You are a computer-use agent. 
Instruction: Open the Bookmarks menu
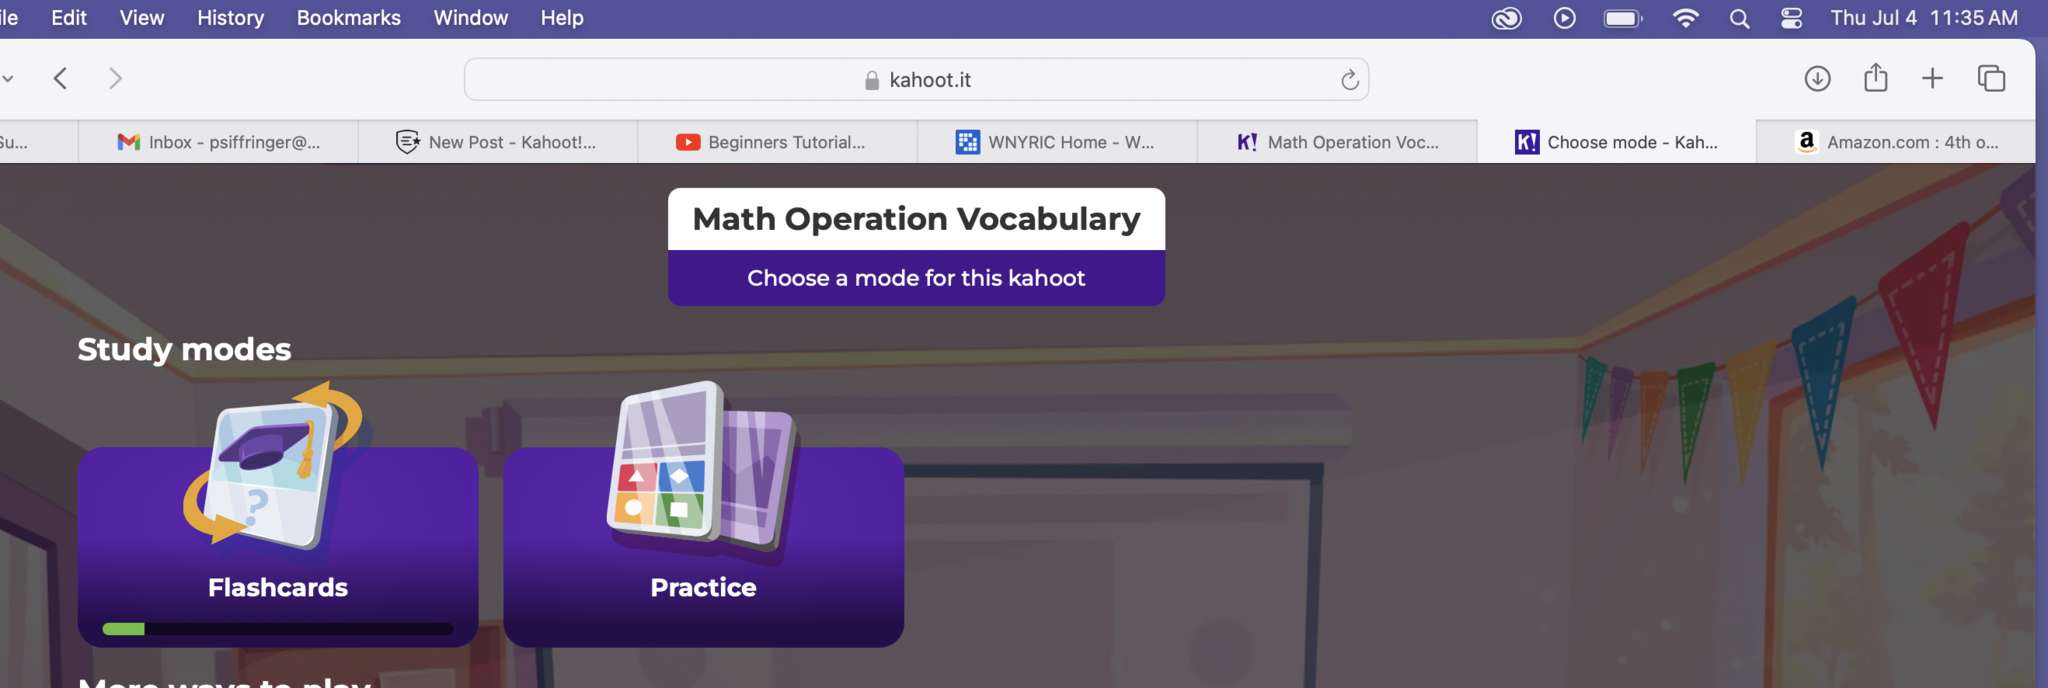pos(348,18)
